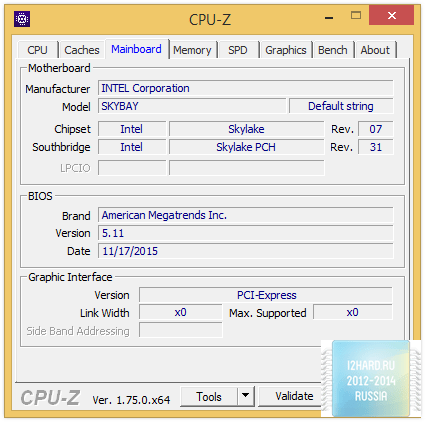Image resolution: width=426 pixels, height=422 pixels.
Task: Click the Tools button
Action: coord(209,396)
